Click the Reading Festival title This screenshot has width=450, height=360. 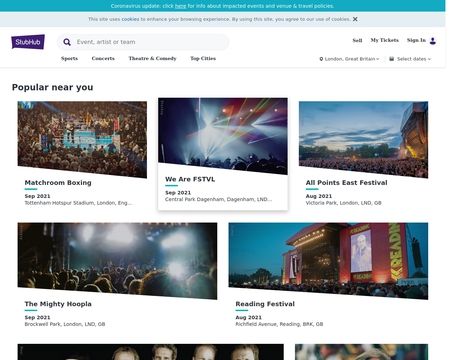coord(265,304)
